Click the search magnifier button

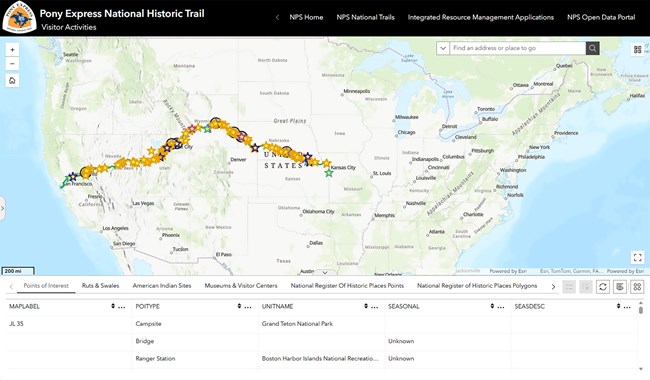point(593,48)
